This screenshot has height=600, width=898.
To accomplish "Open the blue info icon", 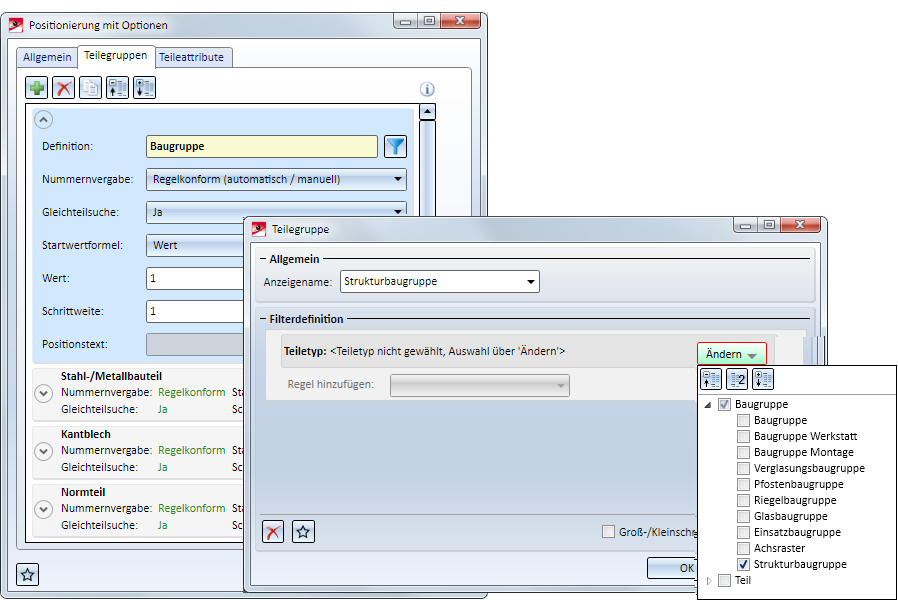I will tap(427, 89).
